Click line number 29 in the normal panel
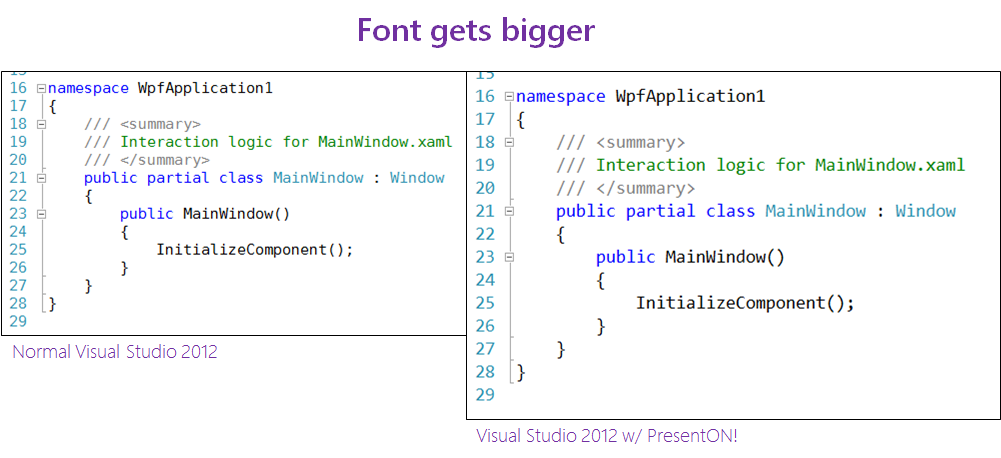The width and height of the screenshot is (1001, 458). point(18,321)
